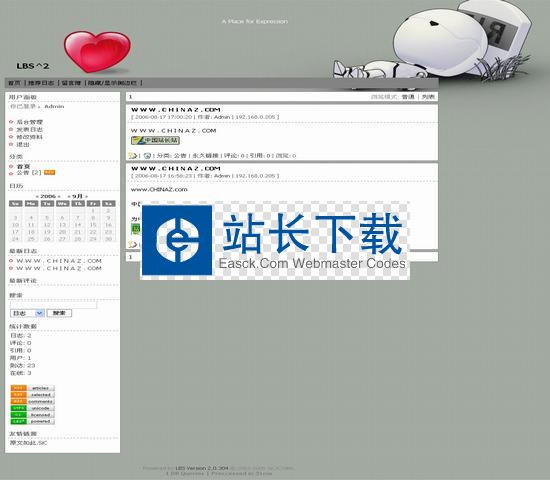550x480 pixels.
Task: Open the 日志 search type dropdown
Action: pos(27,313)
